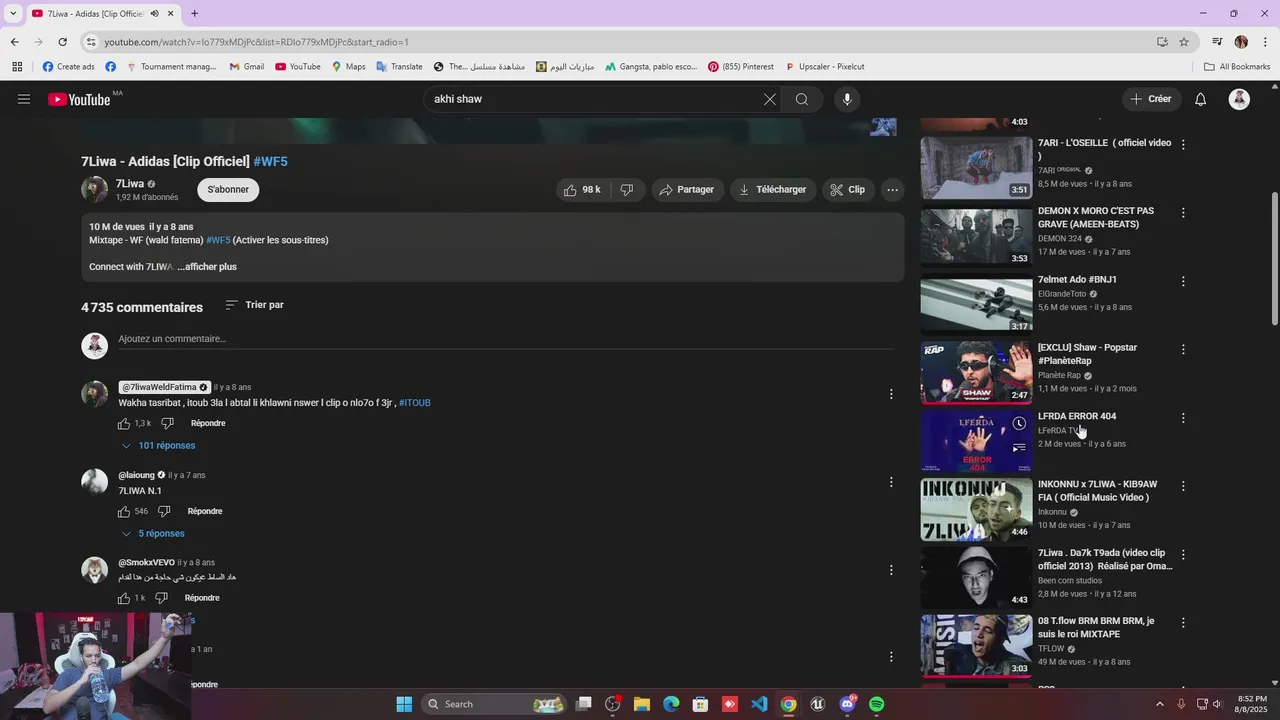Launch Spotify from the taskbar
This screenshot has width=1280, height=720.
[877, 704]
